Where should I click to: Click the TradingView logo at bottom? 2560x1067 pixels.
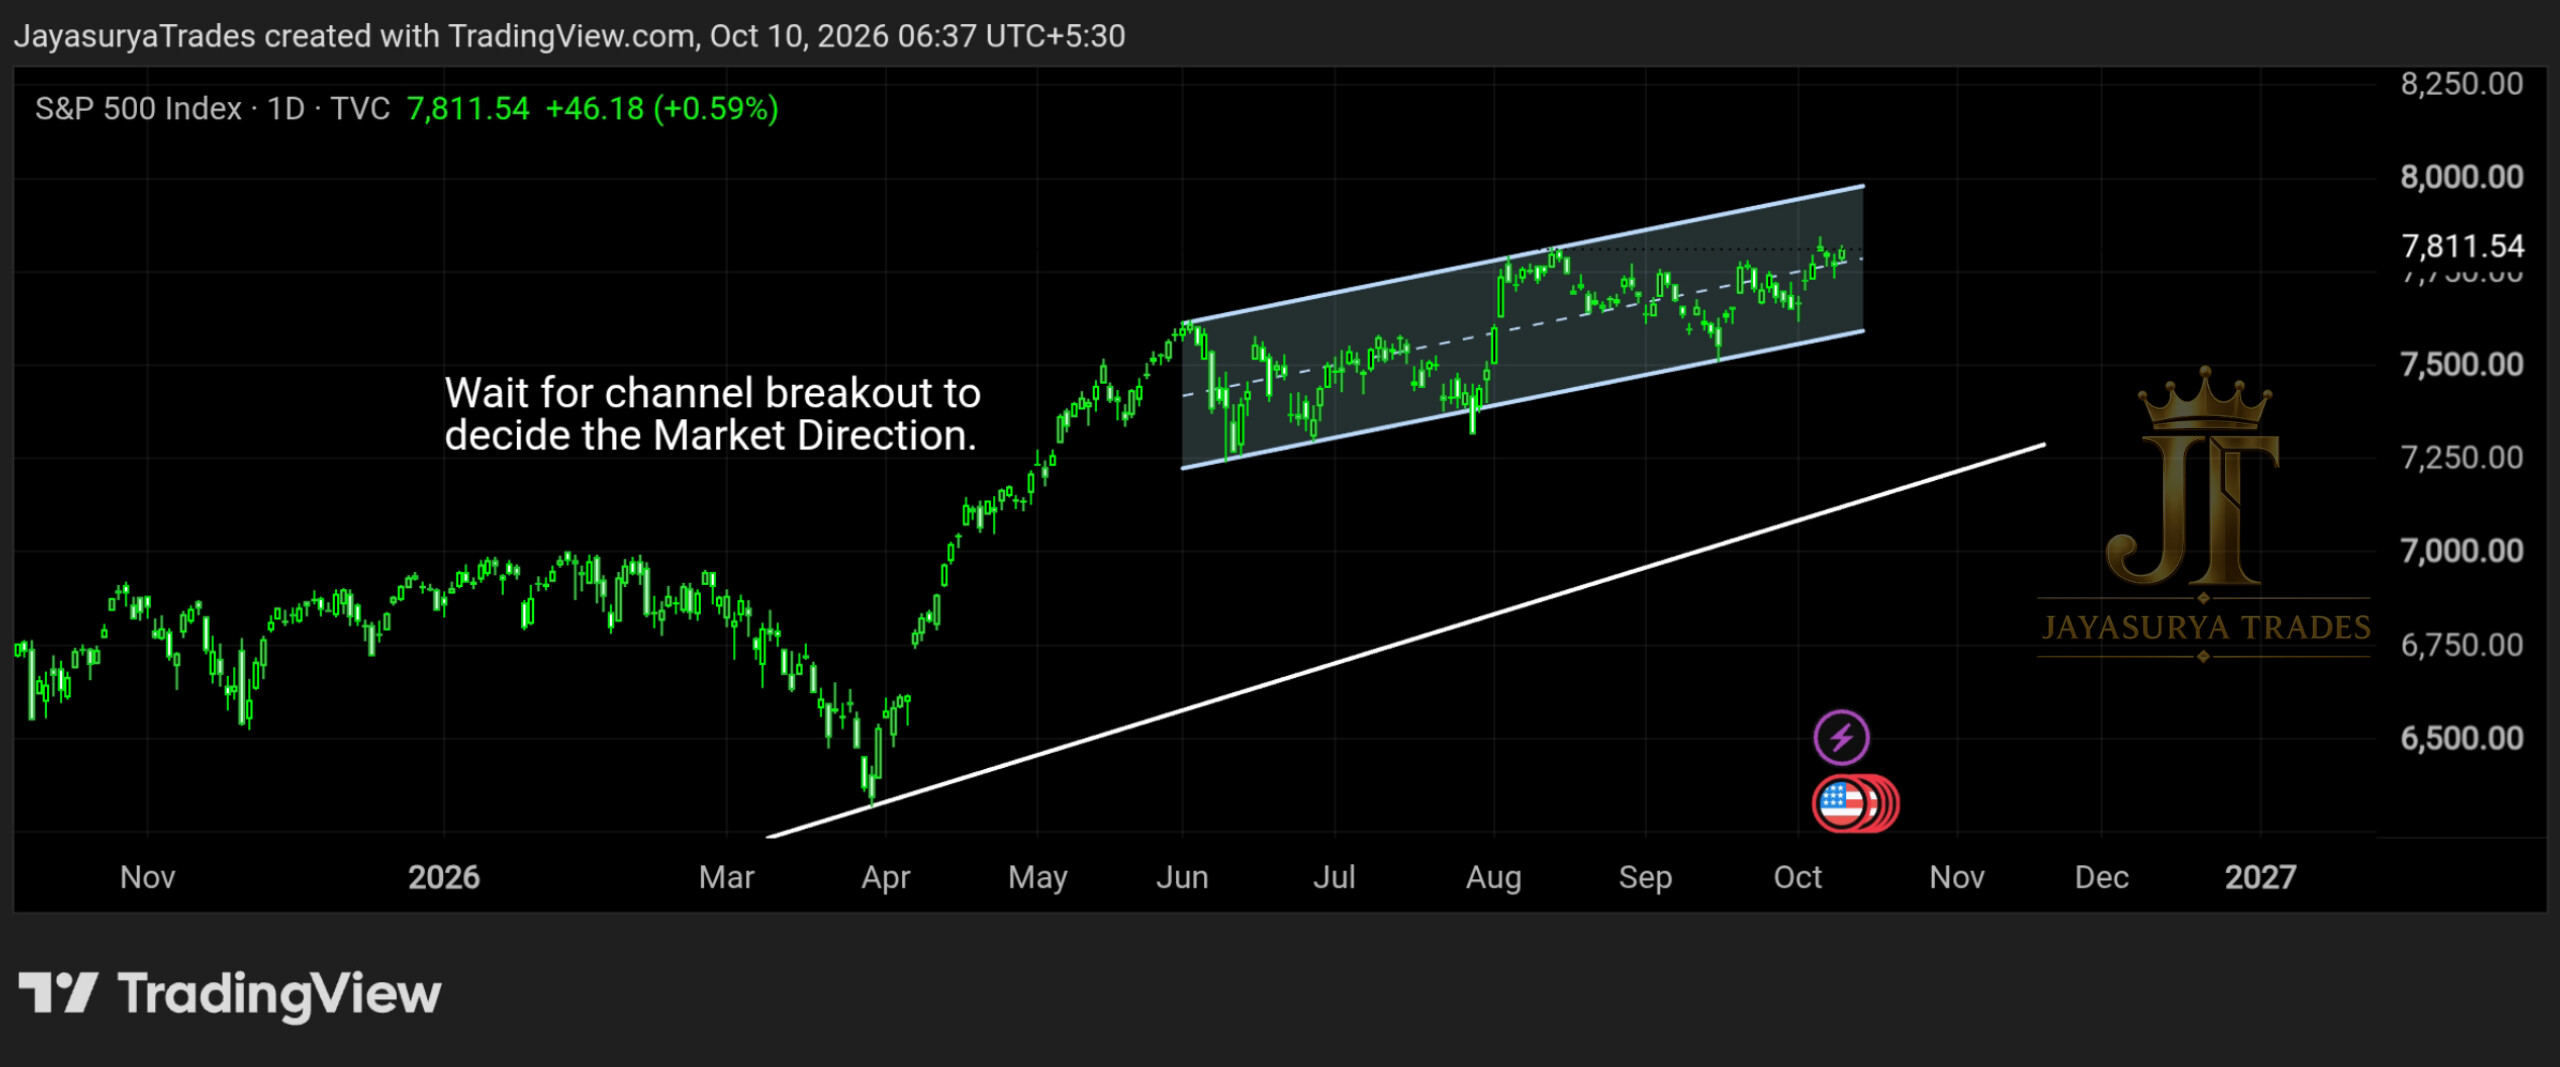click(x=230, y=994)
